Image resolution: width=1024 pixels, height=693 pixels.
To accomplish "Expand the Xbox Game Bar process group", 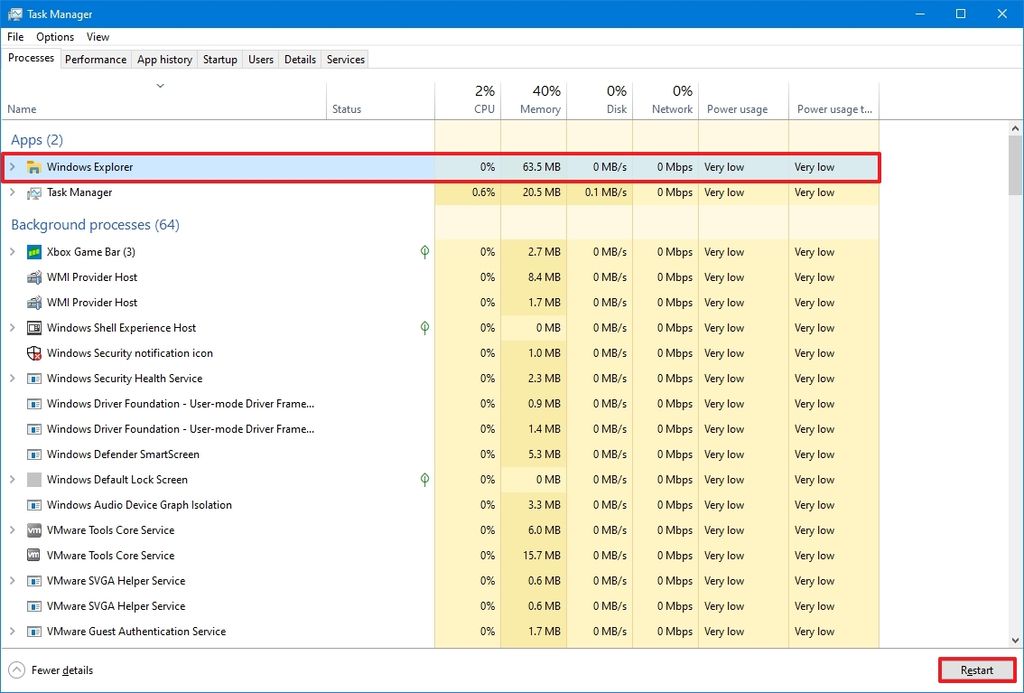I will [14, 252].
